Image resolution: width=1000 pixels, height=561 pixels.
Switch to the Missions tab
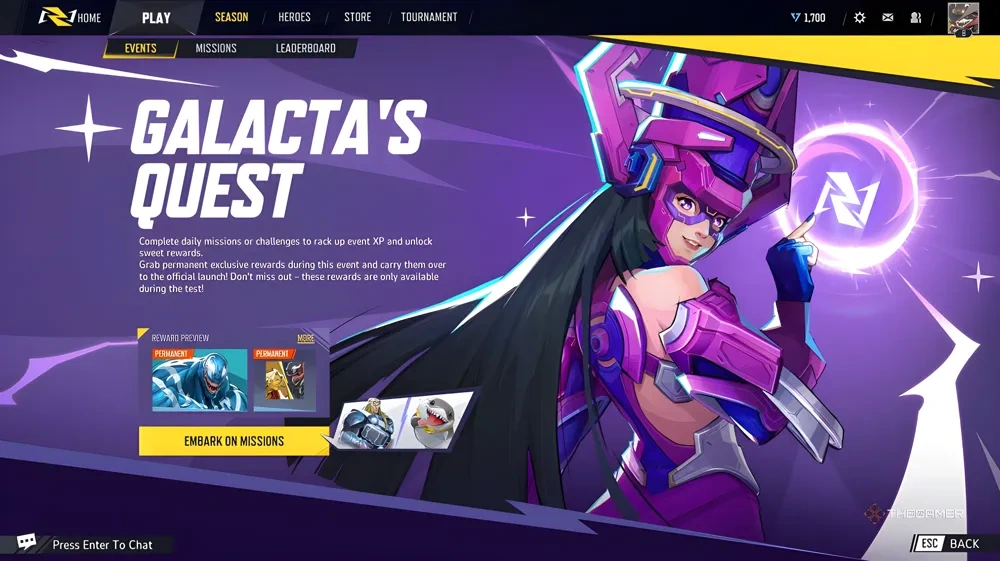coord(216,48)
